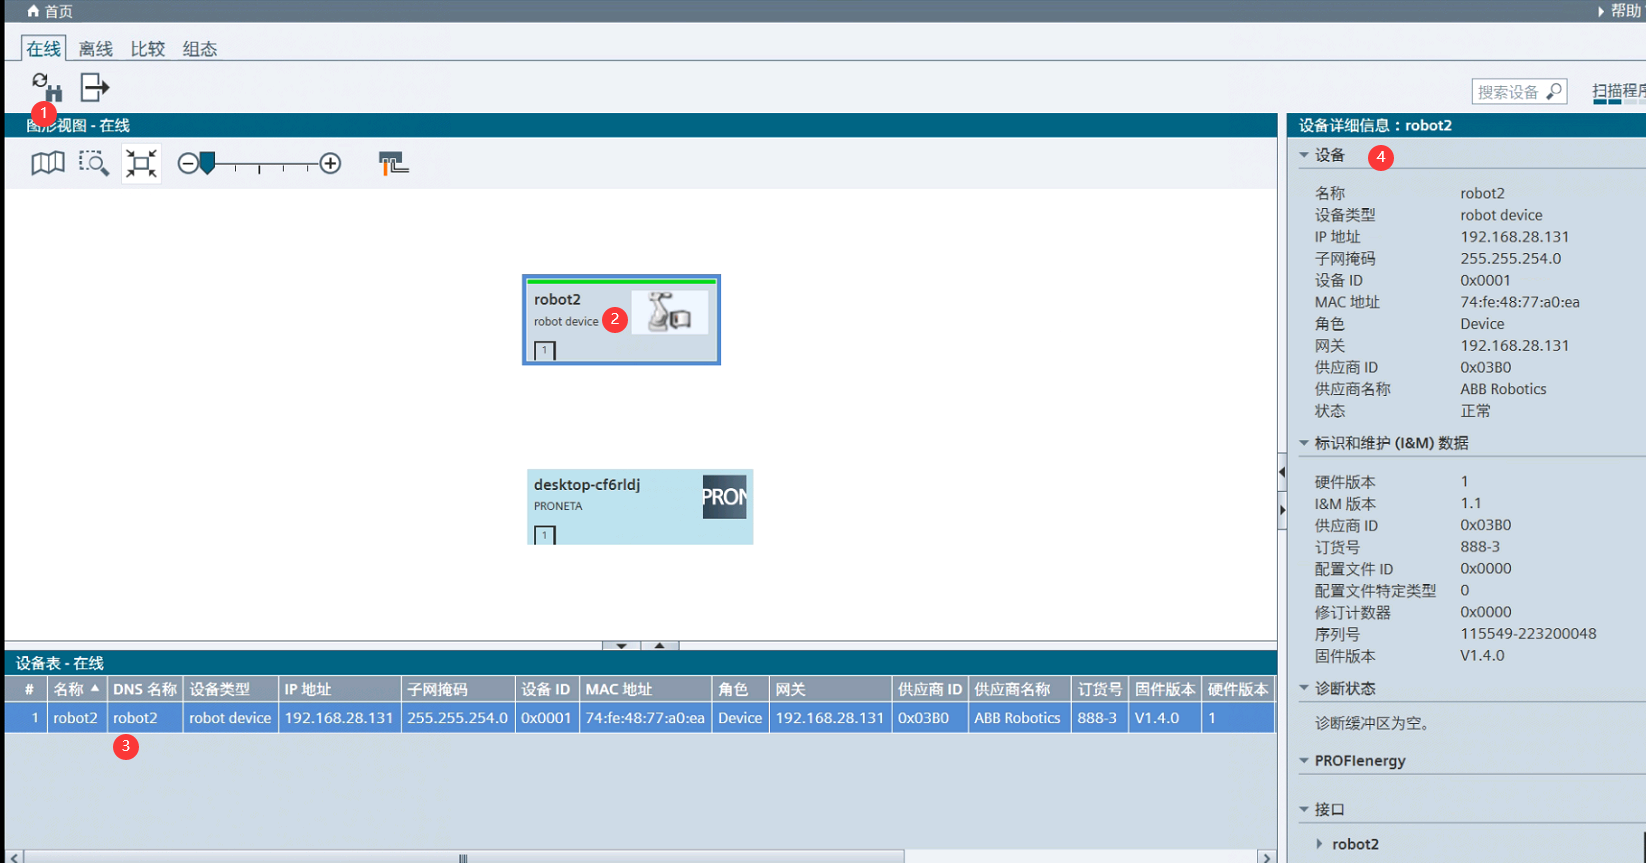Screen dimensions: 1646x863
Task: Sort by 名称 column header
Action: click(76, 689)
